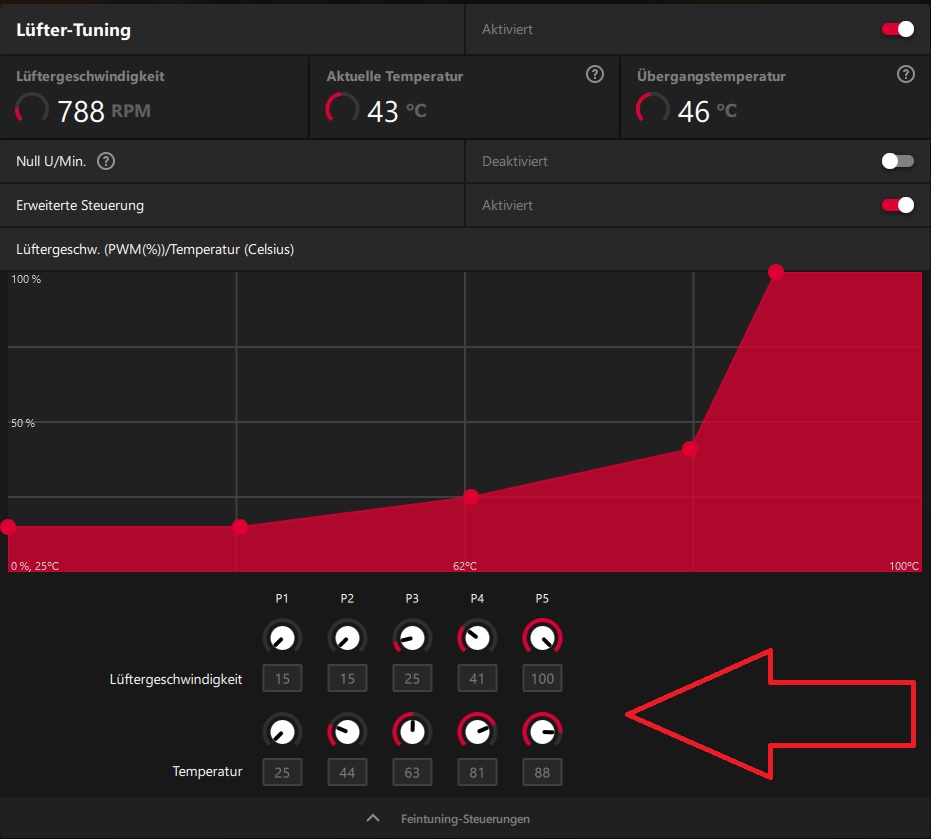The width and height of the screenshot is (931, 839).
Task: Click the 100°C axis label
Action: [x=904, y=566]
